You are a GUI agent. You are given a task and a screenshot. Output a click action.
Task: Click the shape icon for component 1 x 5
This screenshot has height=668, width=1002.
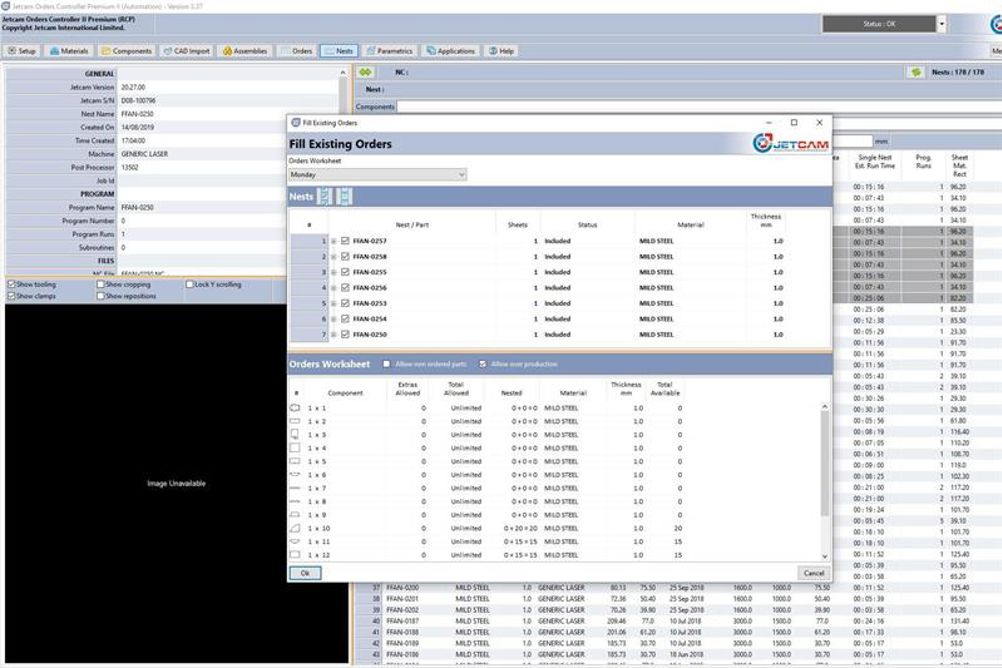[295, 461]
